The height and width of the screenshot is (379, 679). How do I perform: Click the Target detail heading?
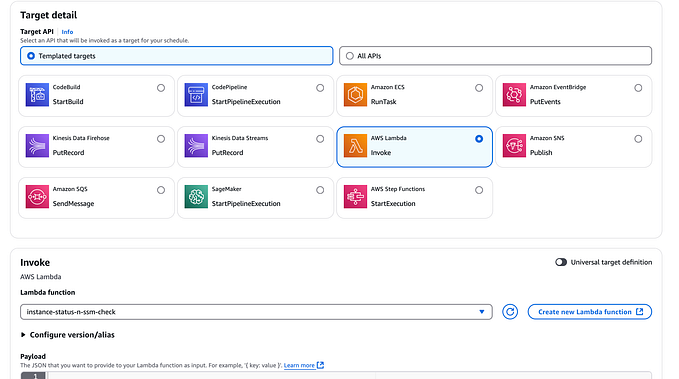pyautogui.click(x=48, y=15)
